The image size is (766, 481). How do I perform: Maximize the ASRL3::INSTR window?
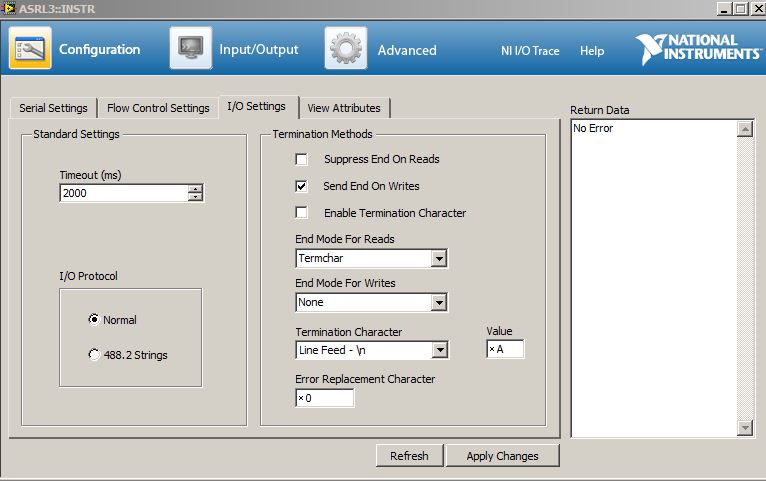point(741,8)
